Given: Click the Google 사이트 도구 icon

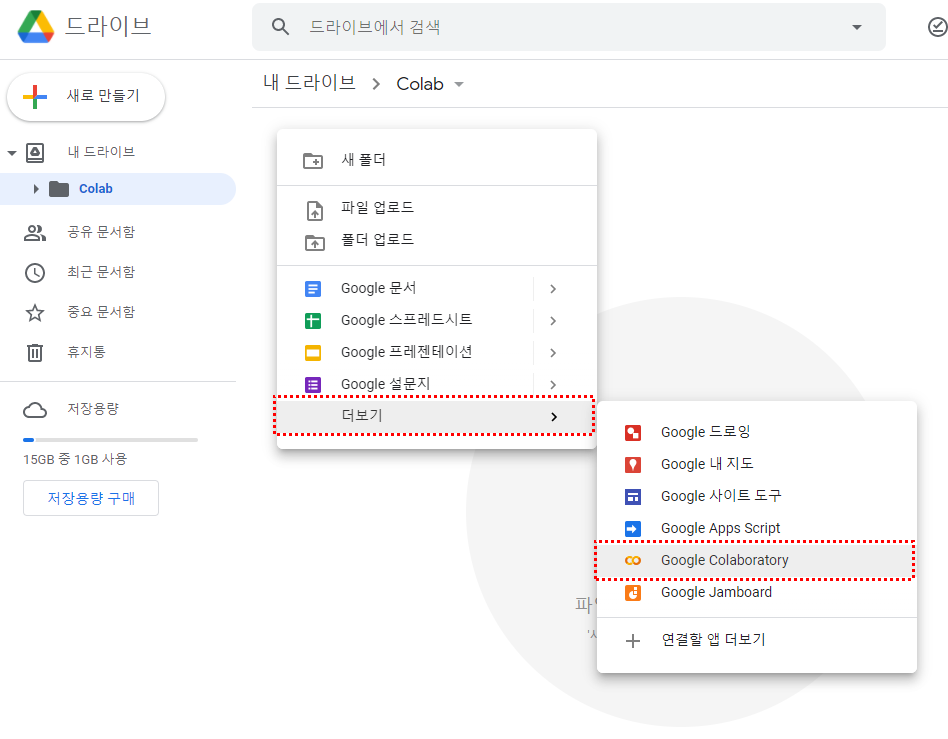Looking at the screenshot, I should click(x=632, y=497).
